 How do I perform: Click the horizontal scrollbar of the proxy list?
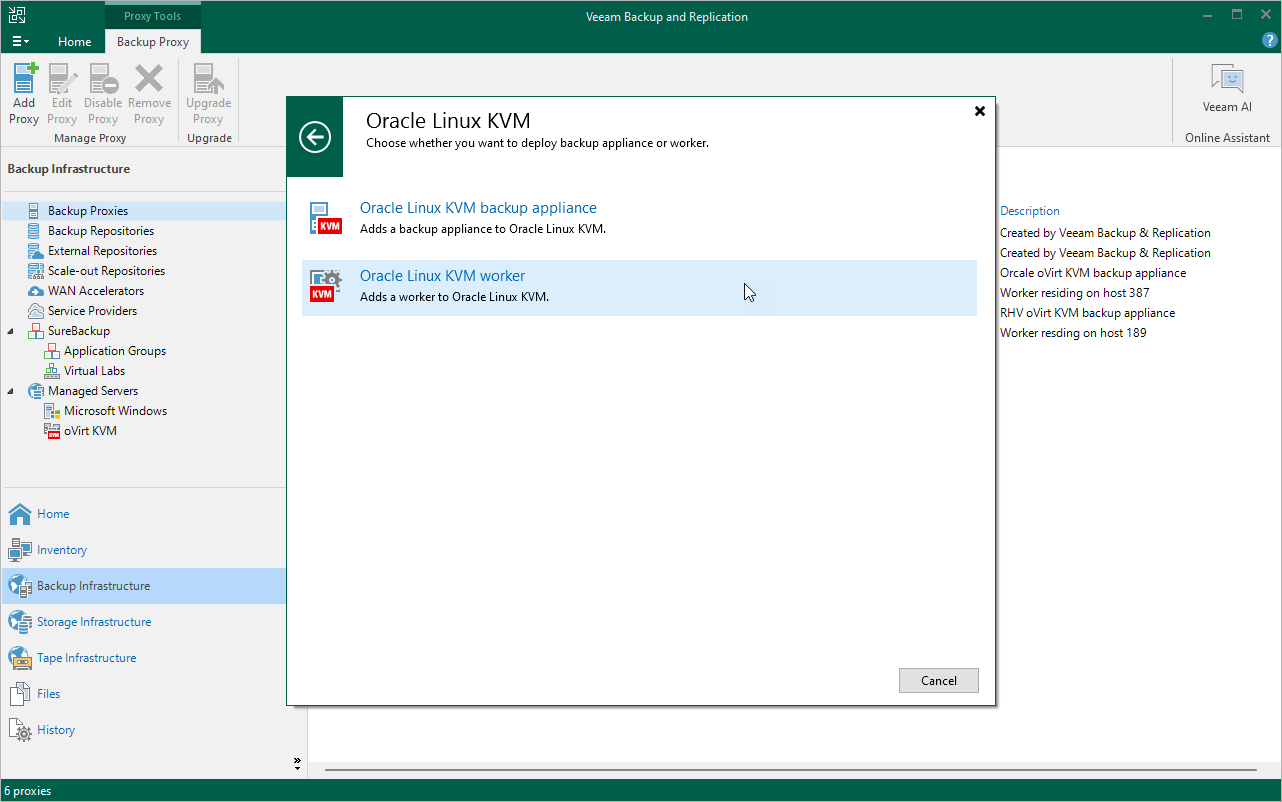(790, 770)
